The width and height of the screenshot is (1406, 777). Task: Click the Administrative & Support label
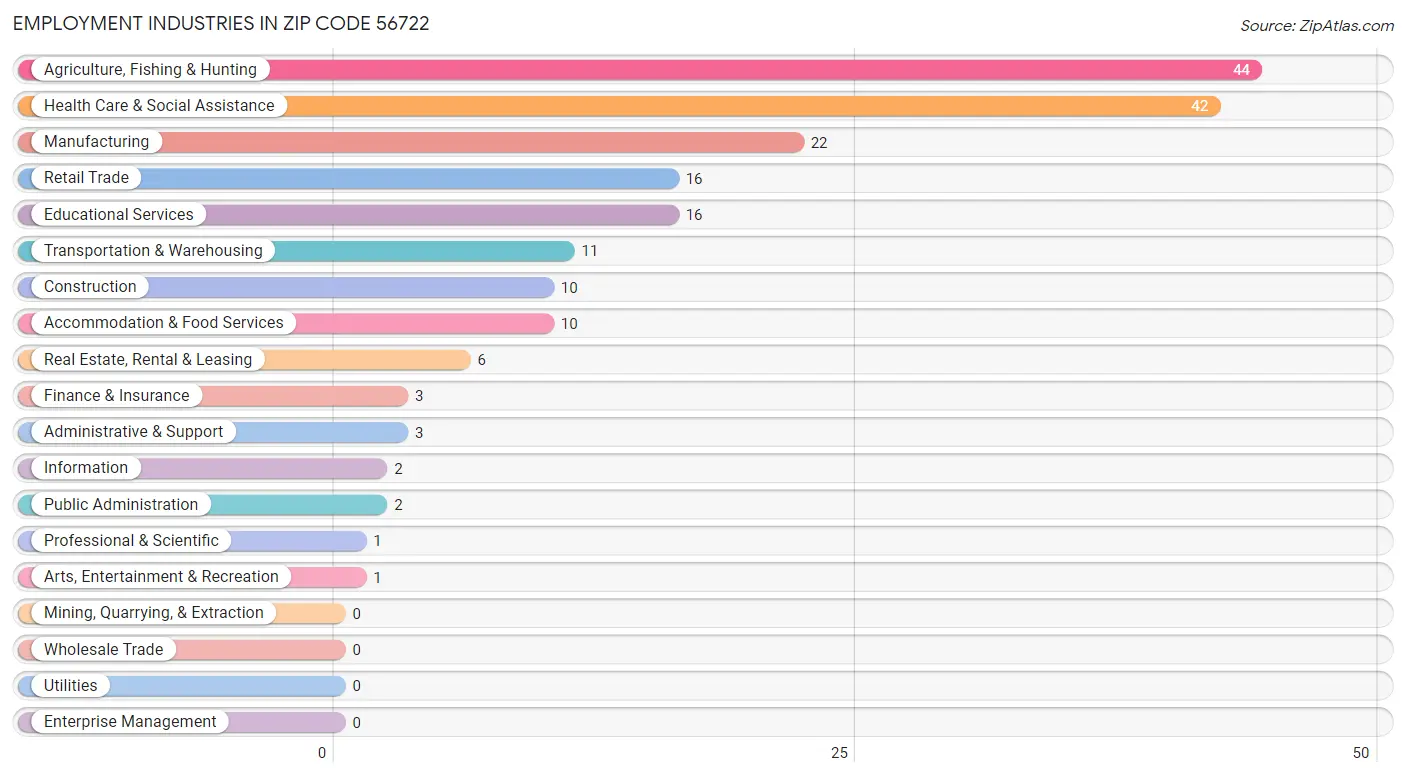(134, 432)
